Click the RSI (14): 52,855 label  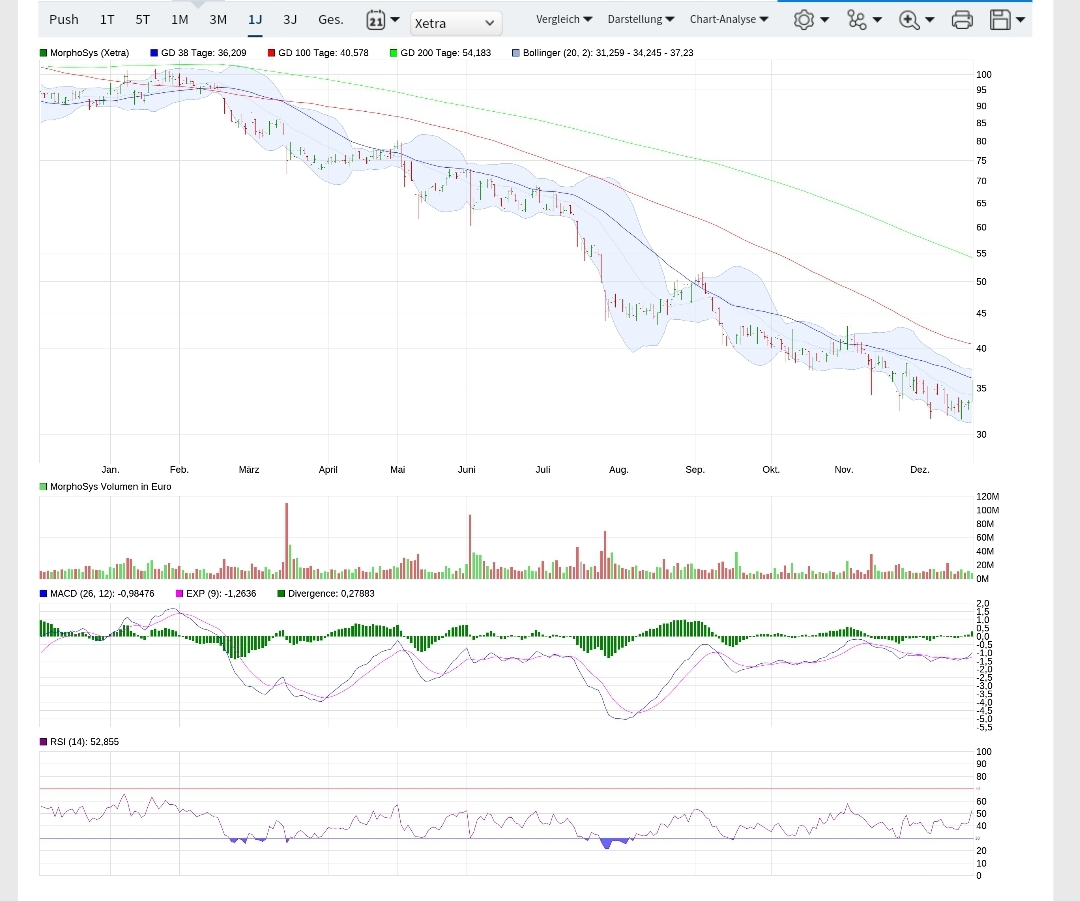point(85,741)
